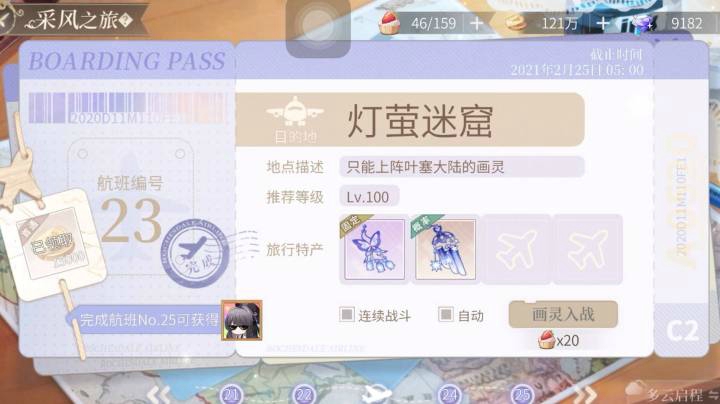The width and height of the screenshot is (720, 404).
Task: Select flight number 21 on the route
Action: (231, 394)
